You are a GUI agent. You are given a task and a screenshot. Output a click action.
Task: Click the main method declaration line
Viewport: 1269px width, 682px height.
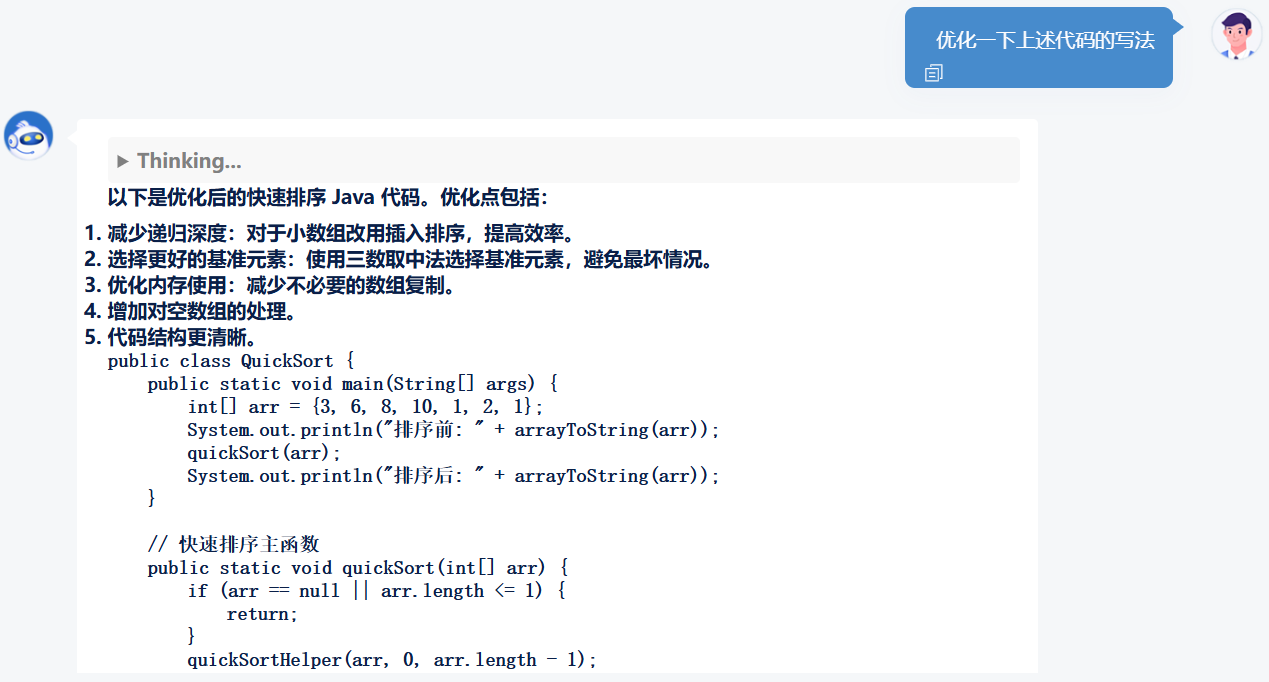click(352, 384)
